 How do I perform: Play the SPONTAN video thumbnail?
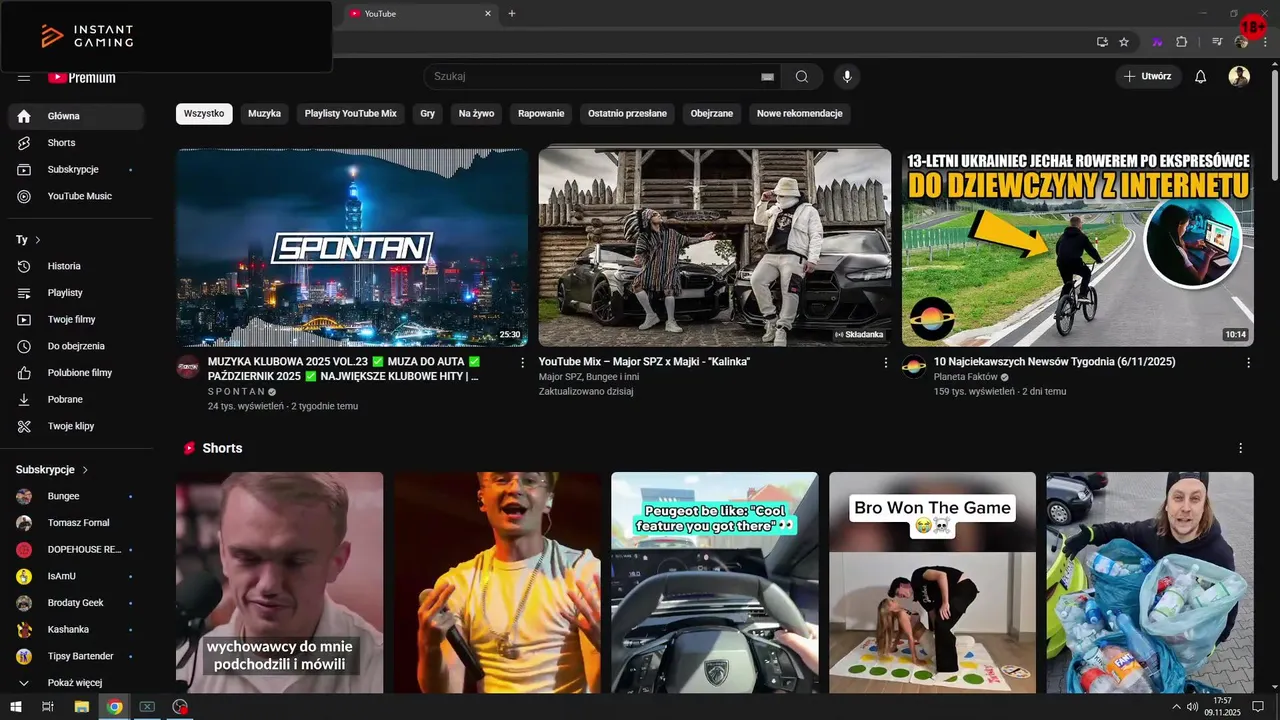pyautogui.click(x=352, y=247)
